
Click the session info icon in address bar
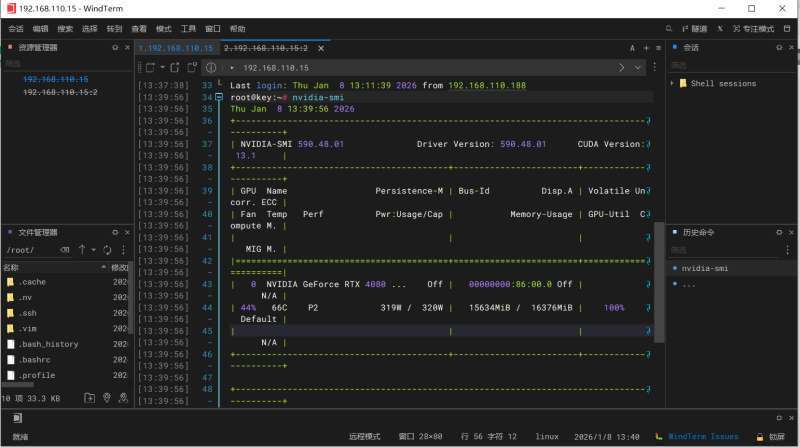211,67
